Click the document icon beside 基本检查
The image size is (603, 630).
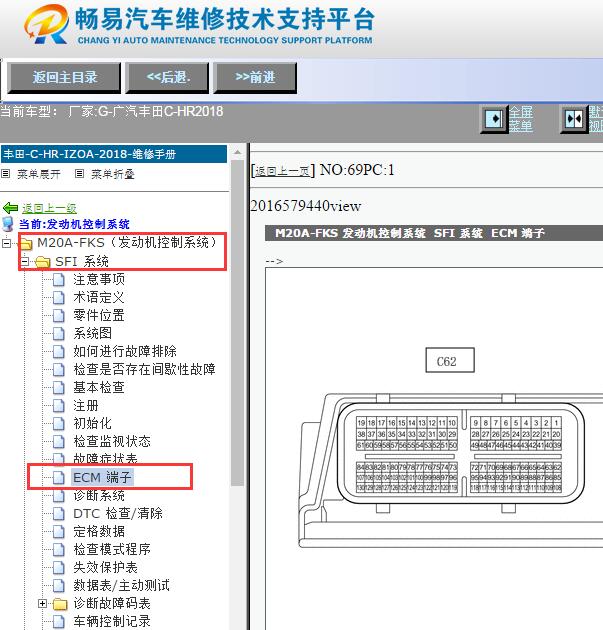(59, 388)
